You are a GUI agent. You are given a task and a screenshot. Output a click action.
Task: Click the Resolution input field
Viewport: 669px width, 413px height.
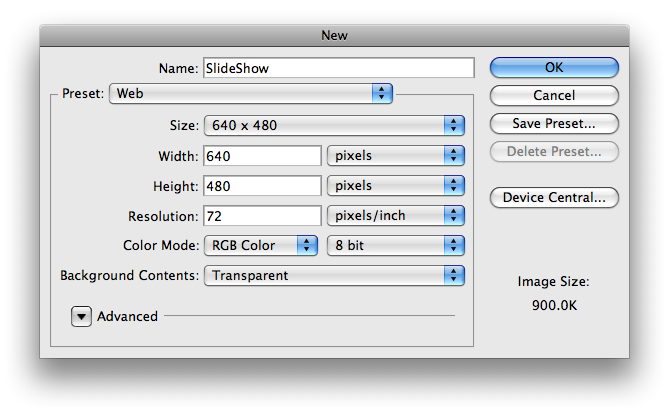click(x=261, y=216)
